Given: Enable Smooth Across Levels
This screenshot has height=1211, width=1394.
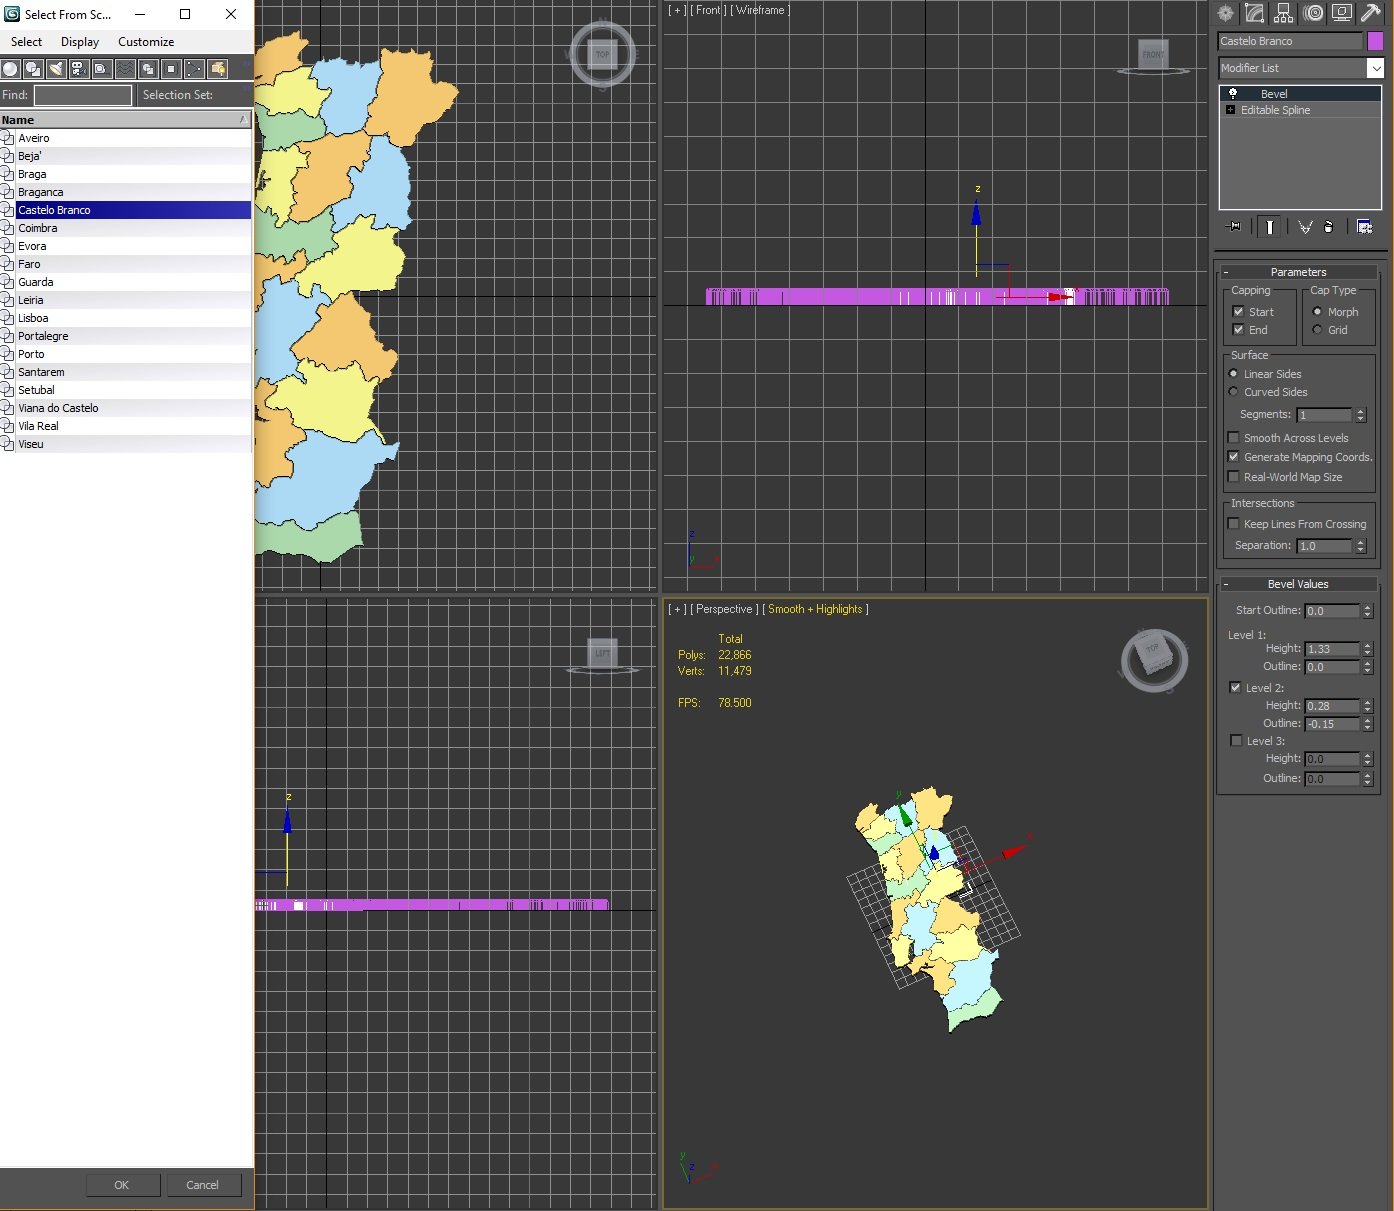Looking at the screenshot, I should [1233, 437].
